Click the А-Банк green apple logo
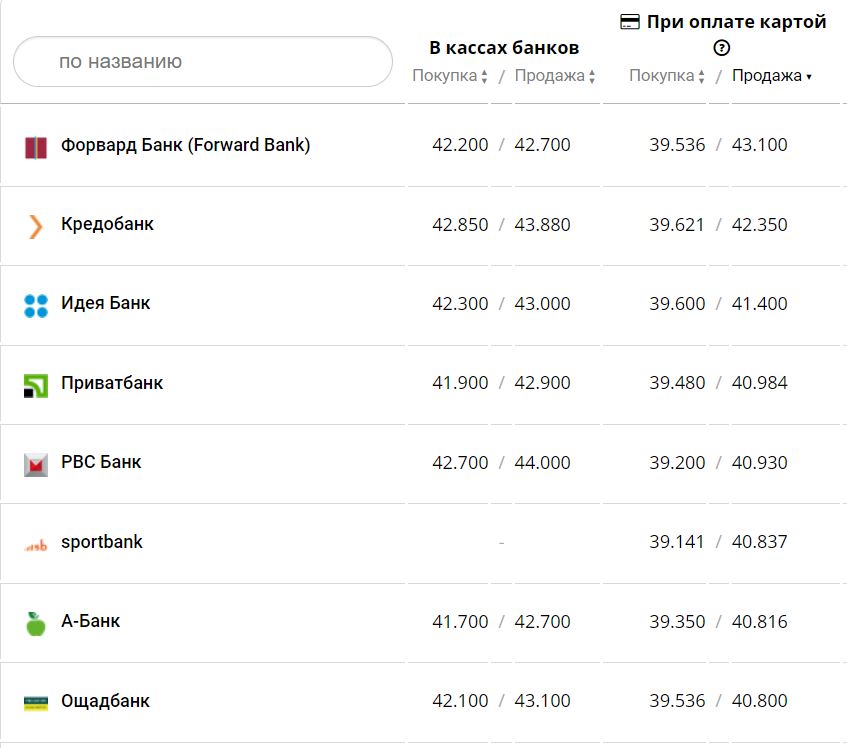This screenshot has height=748, width=847. [36, 623]
